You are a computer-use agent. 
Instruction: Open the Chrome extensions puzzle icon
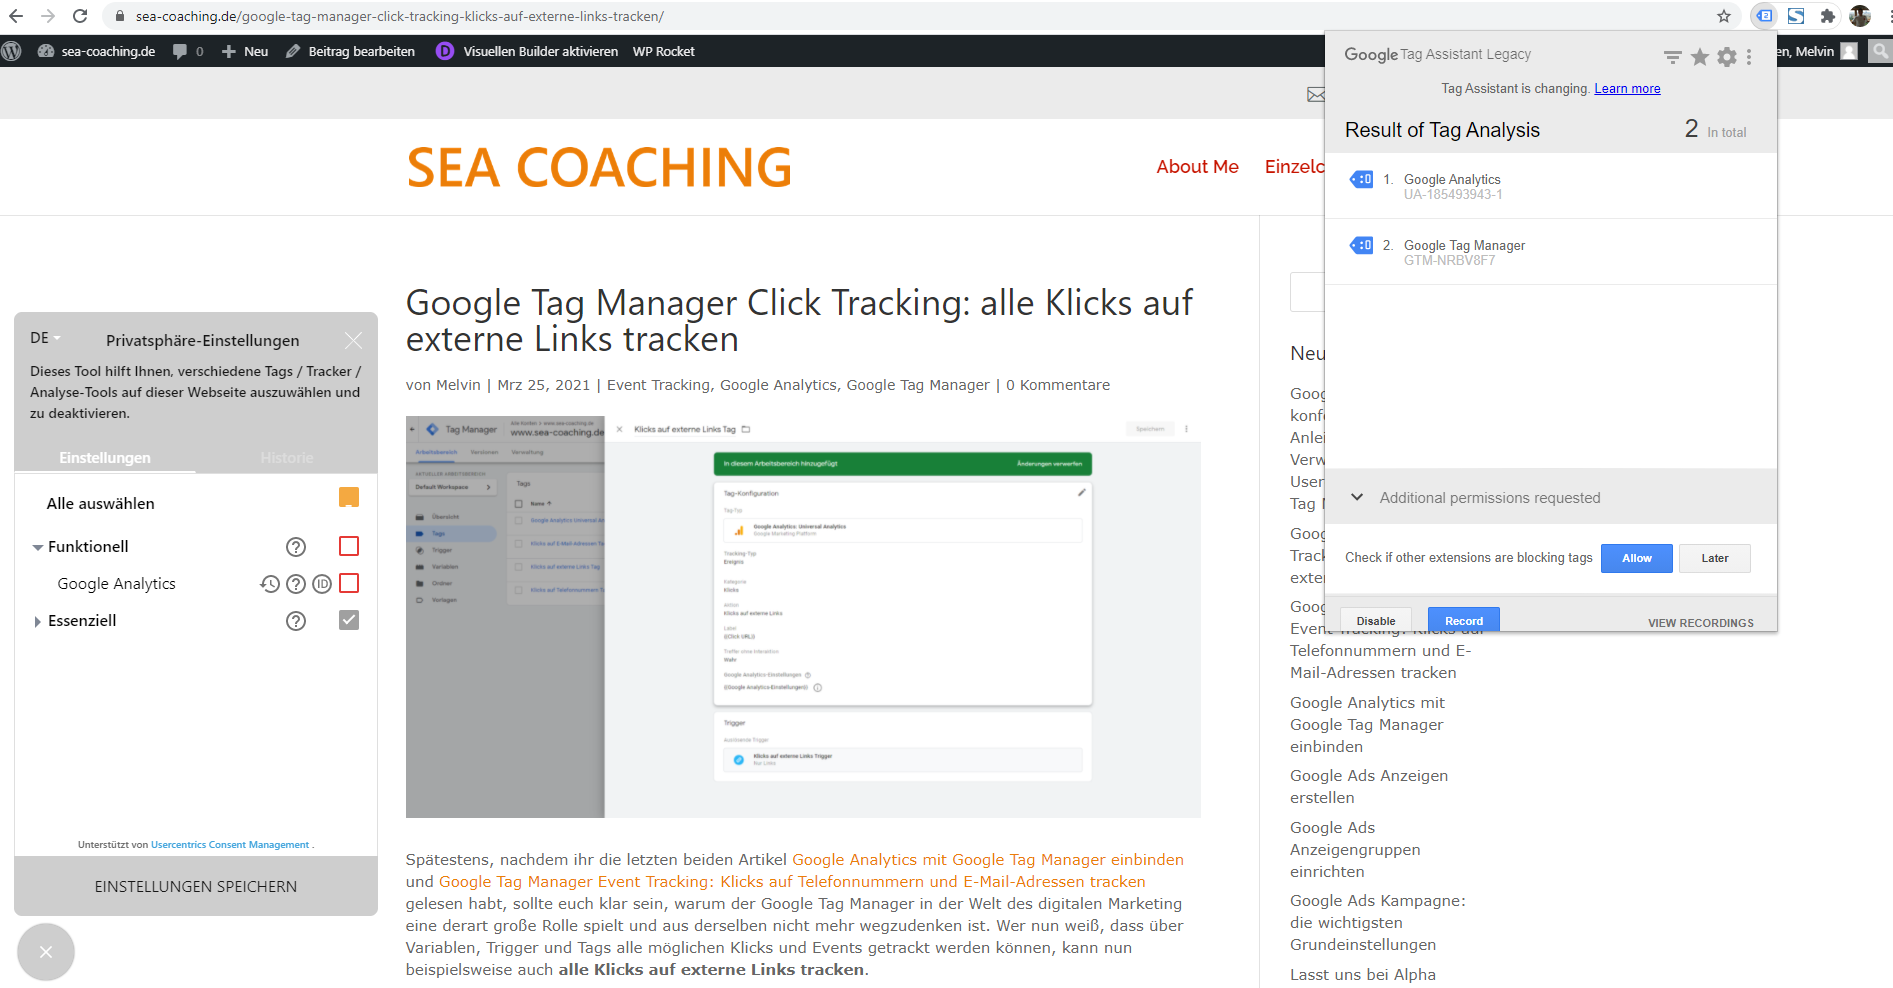tap(1828, 16)
